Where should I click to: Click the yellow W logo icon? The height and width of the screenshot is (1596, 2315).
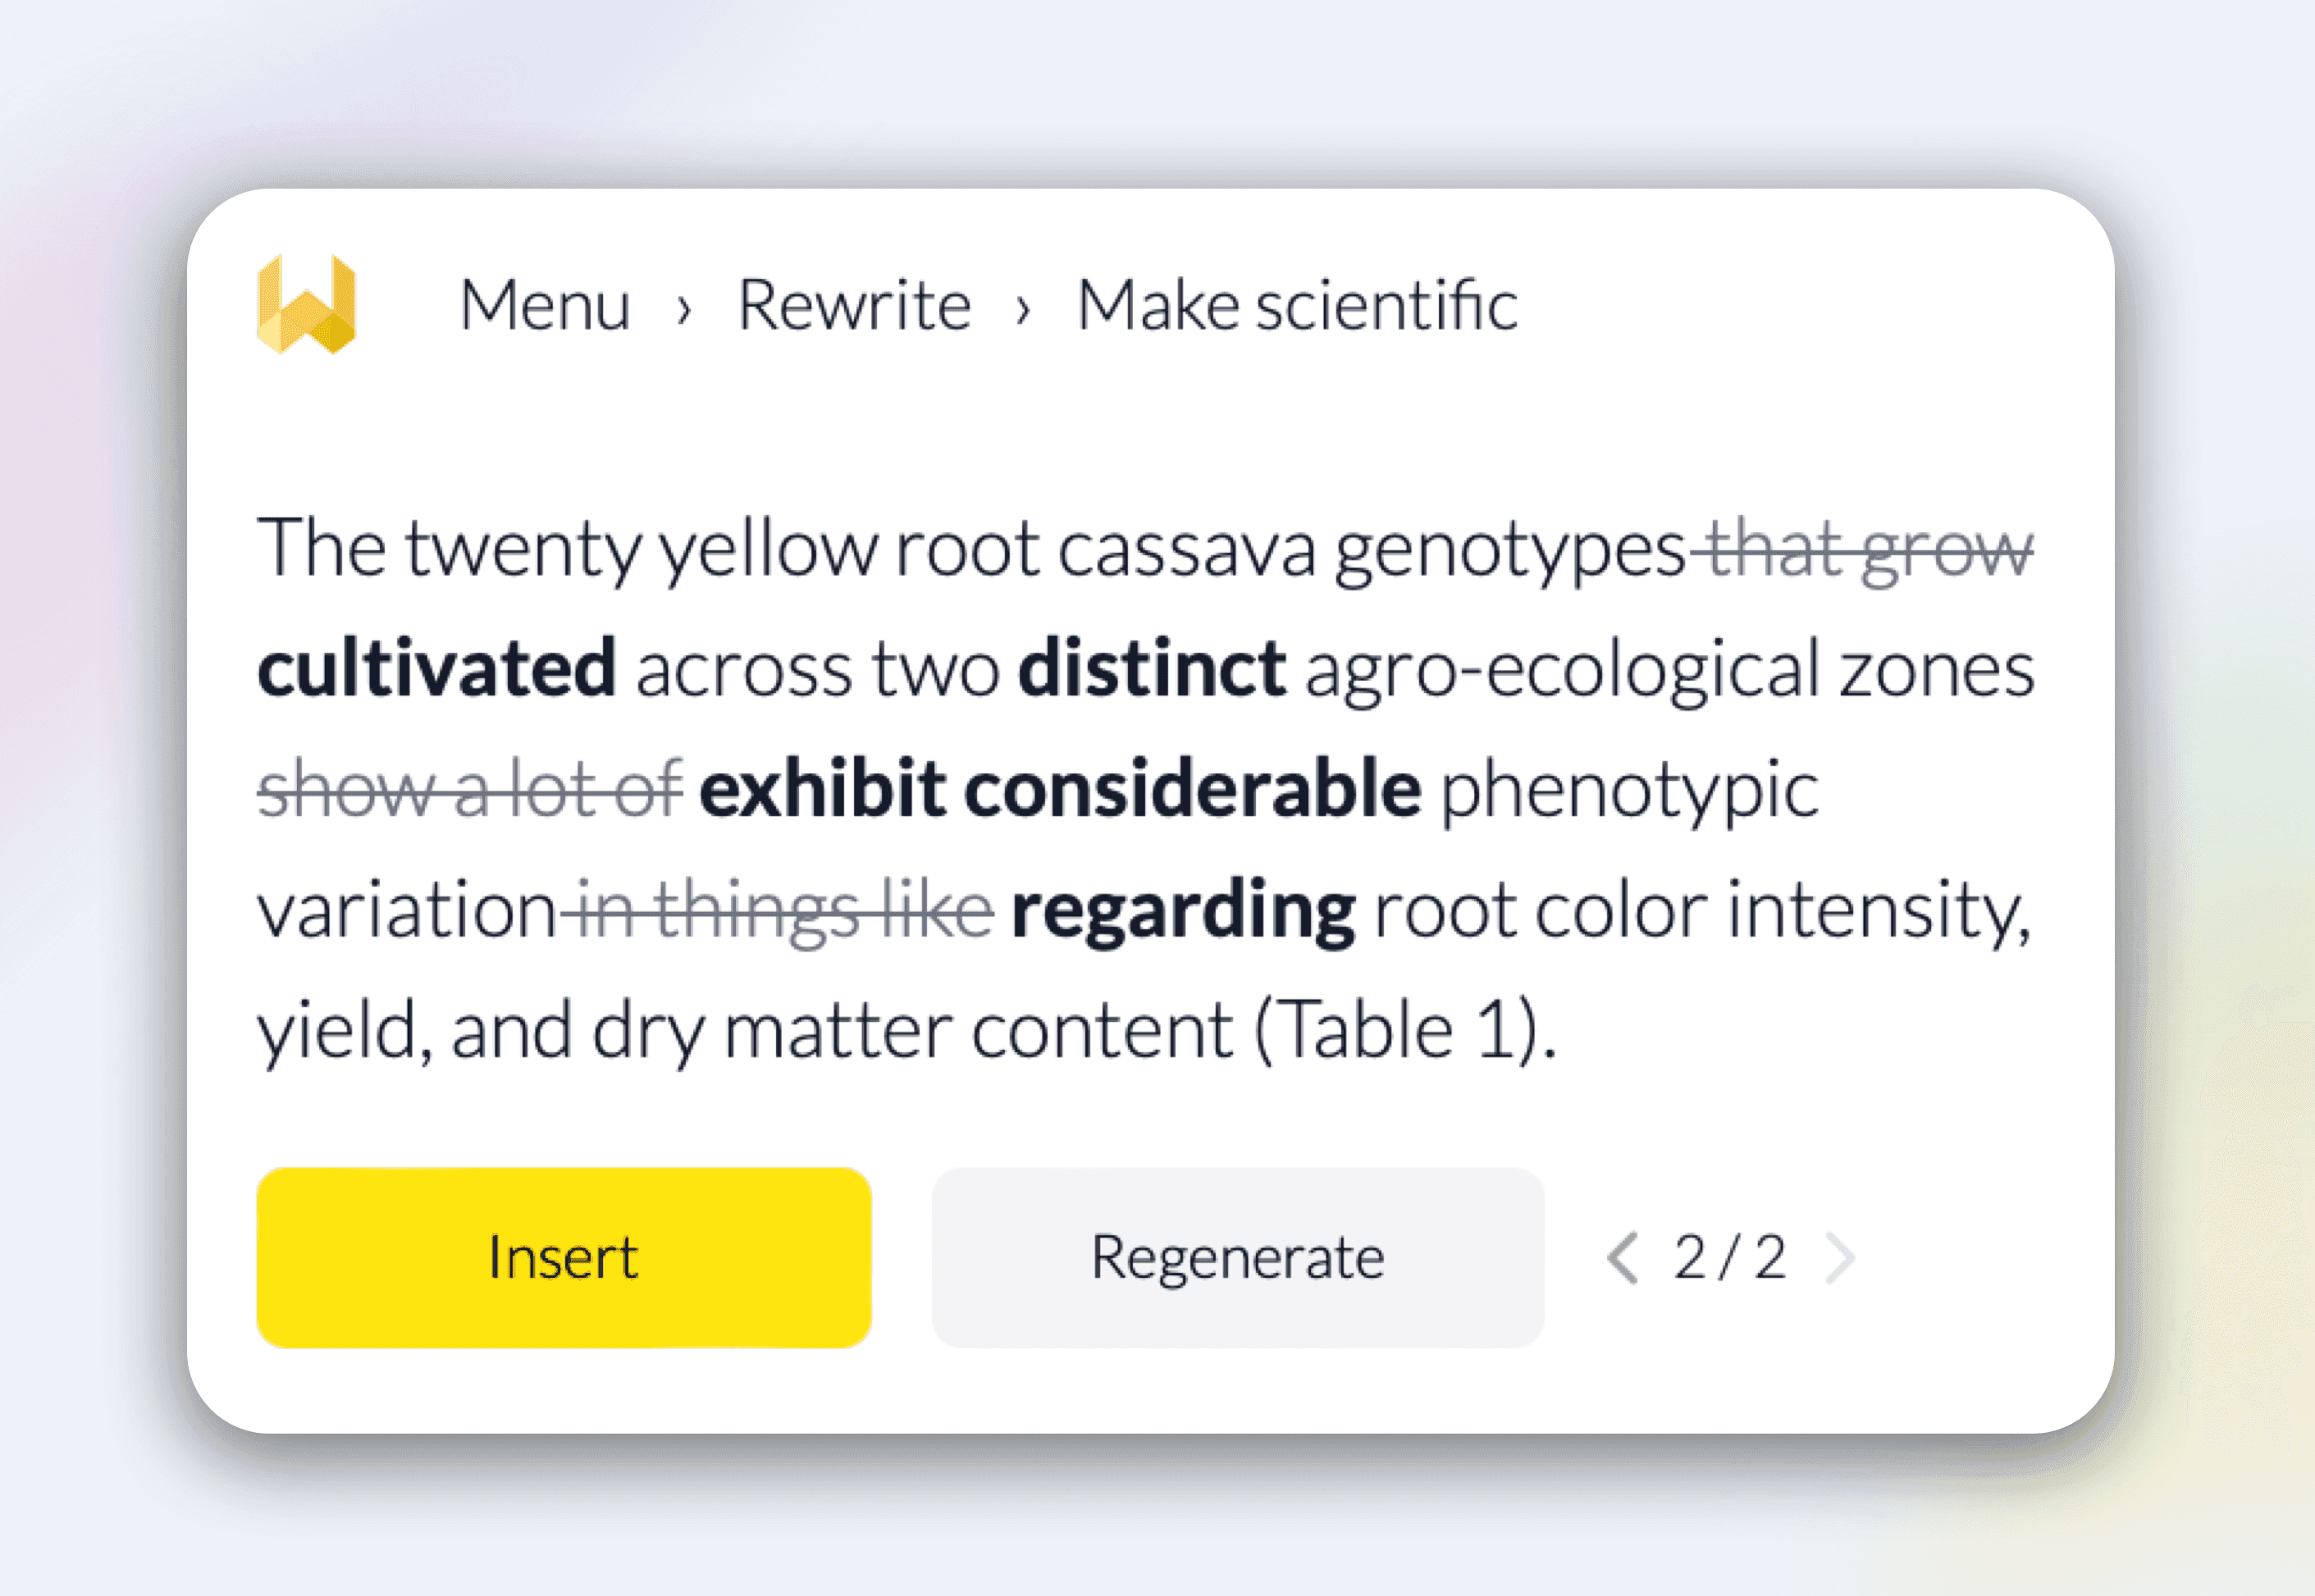click(x=306, y=304)
